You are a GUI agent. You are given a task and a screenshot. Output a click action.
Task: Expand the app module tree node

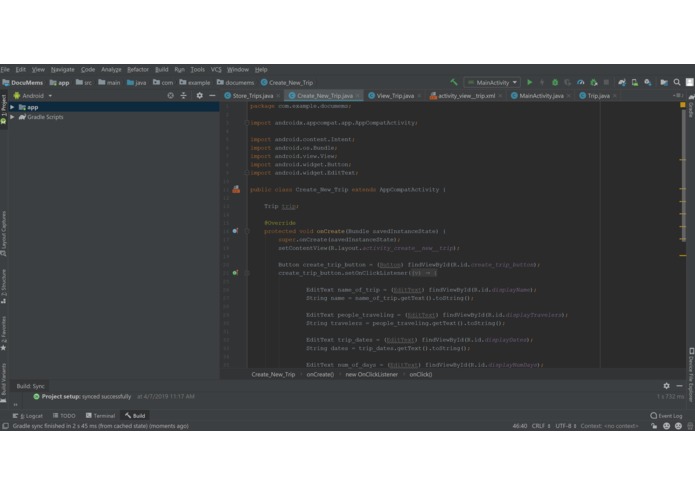point(12,107)
